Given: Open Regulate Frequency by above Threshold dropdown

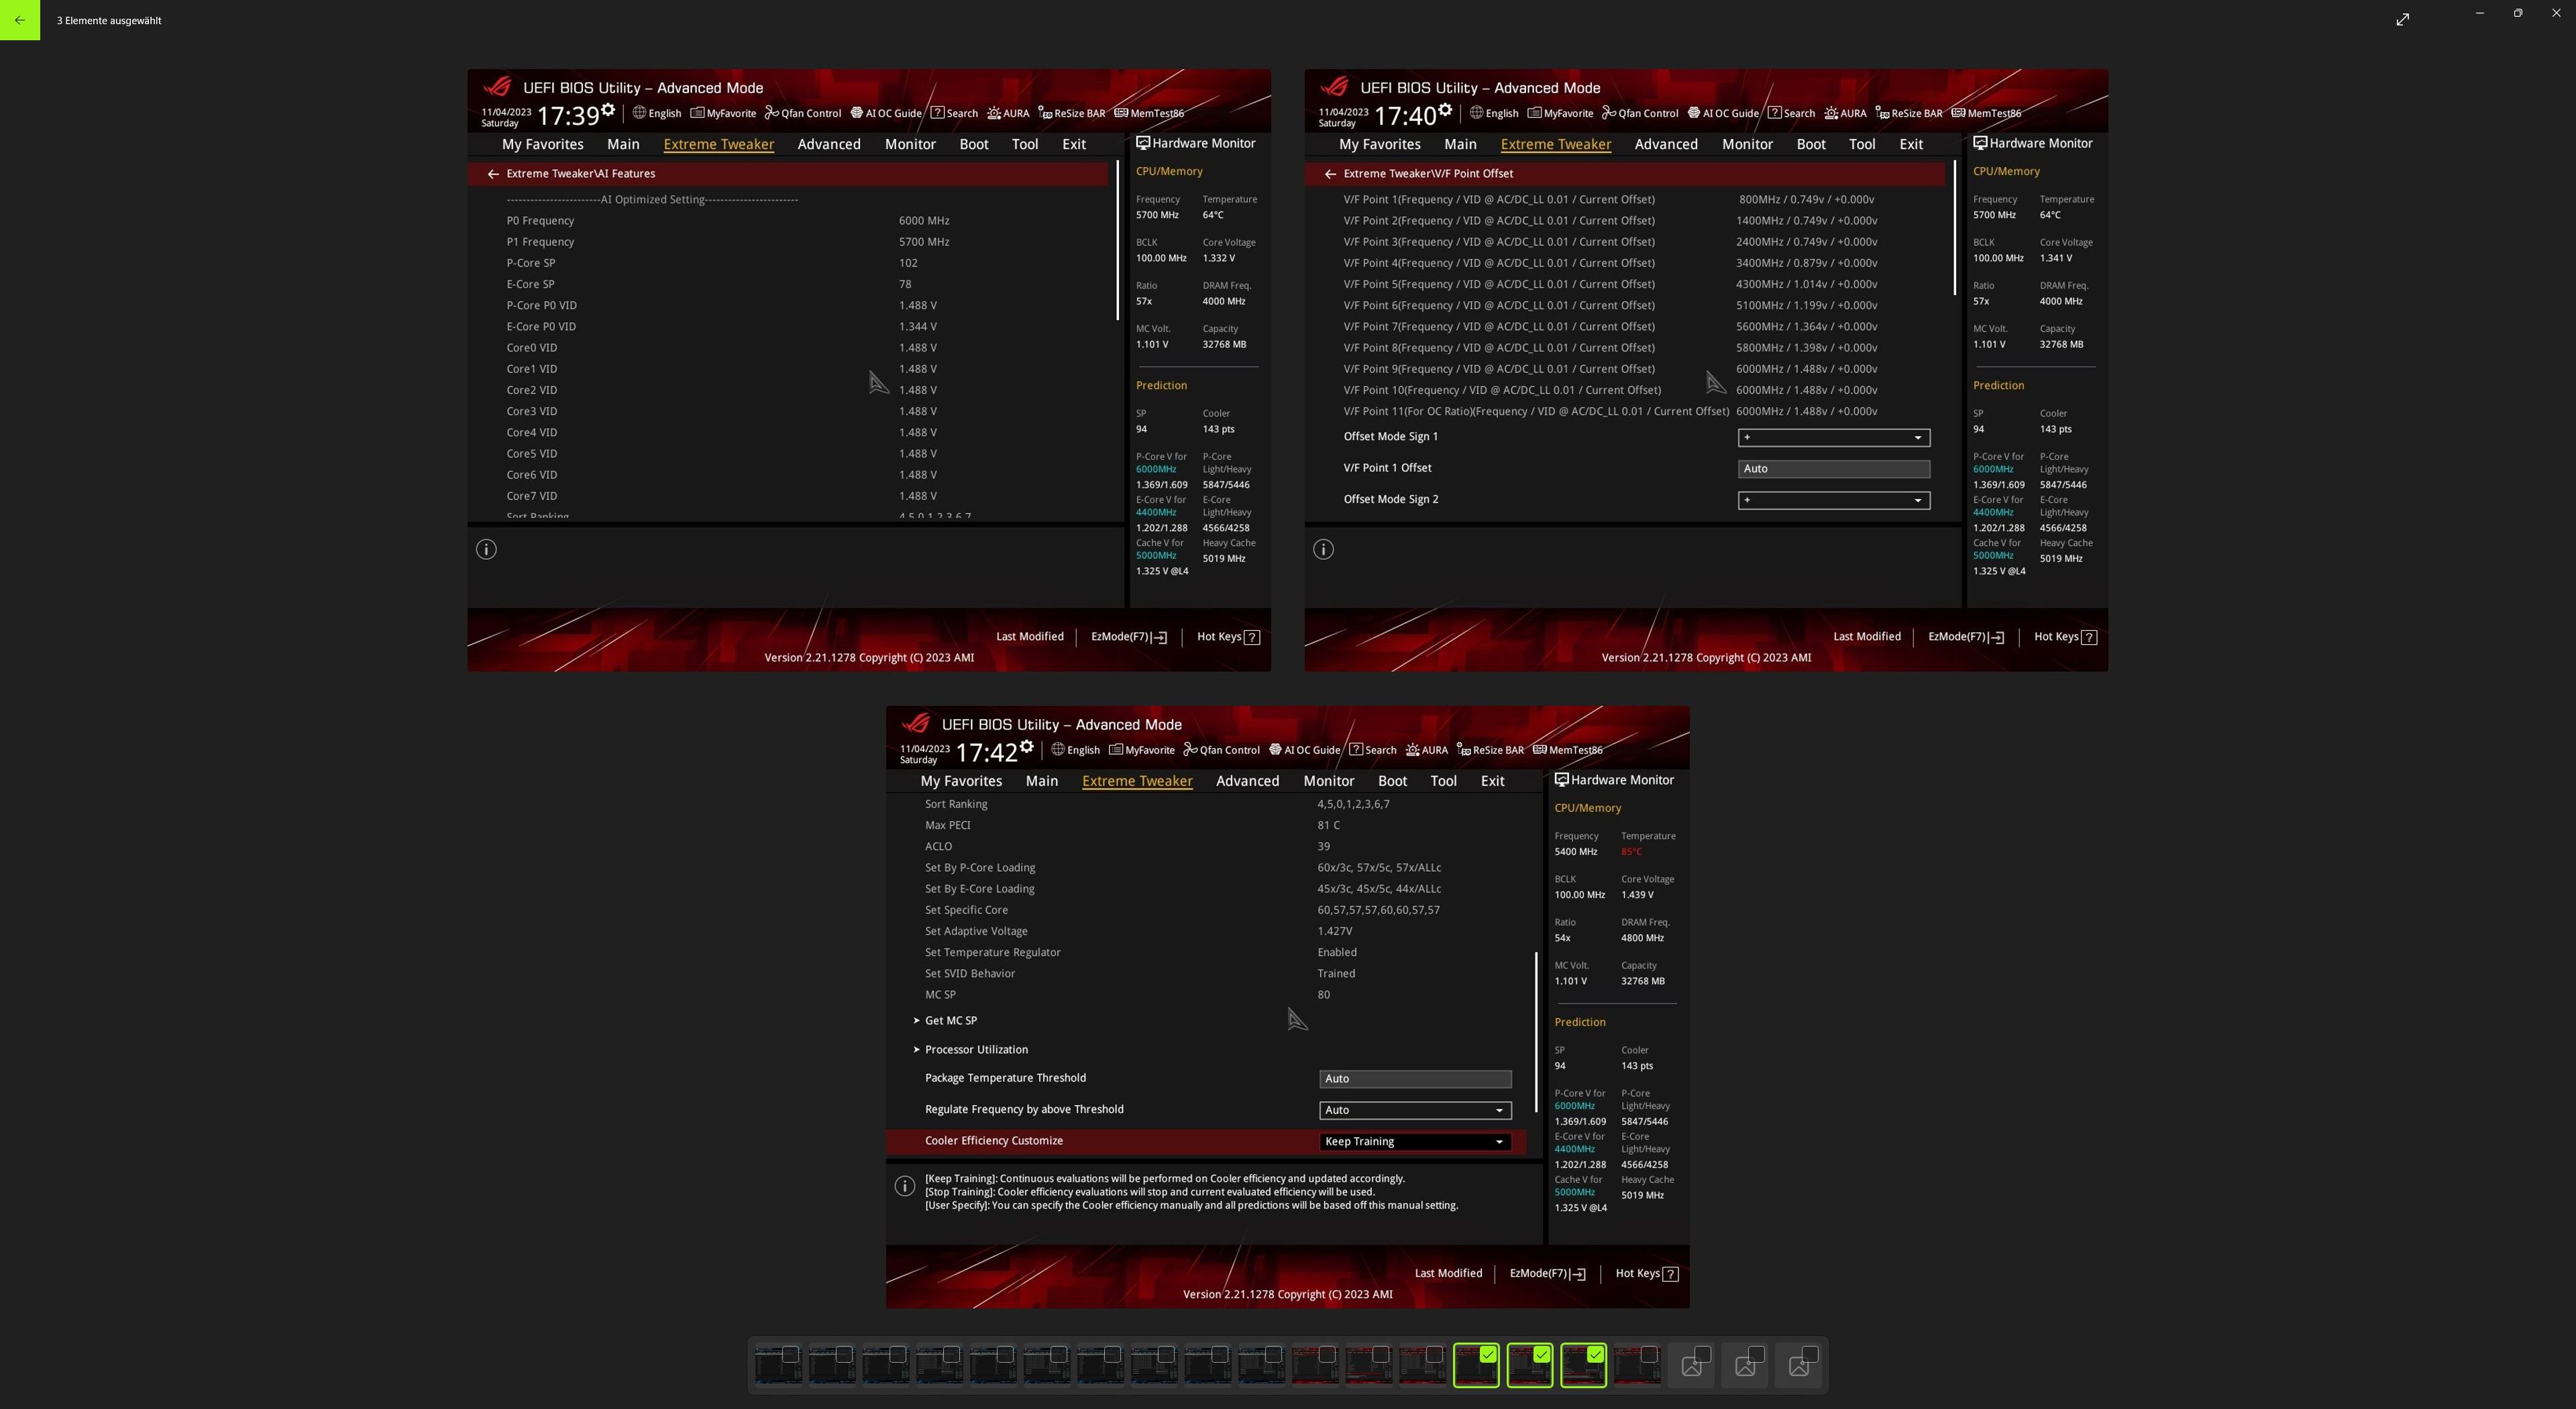Looking at the screenshot, I should [1415, 1110].
